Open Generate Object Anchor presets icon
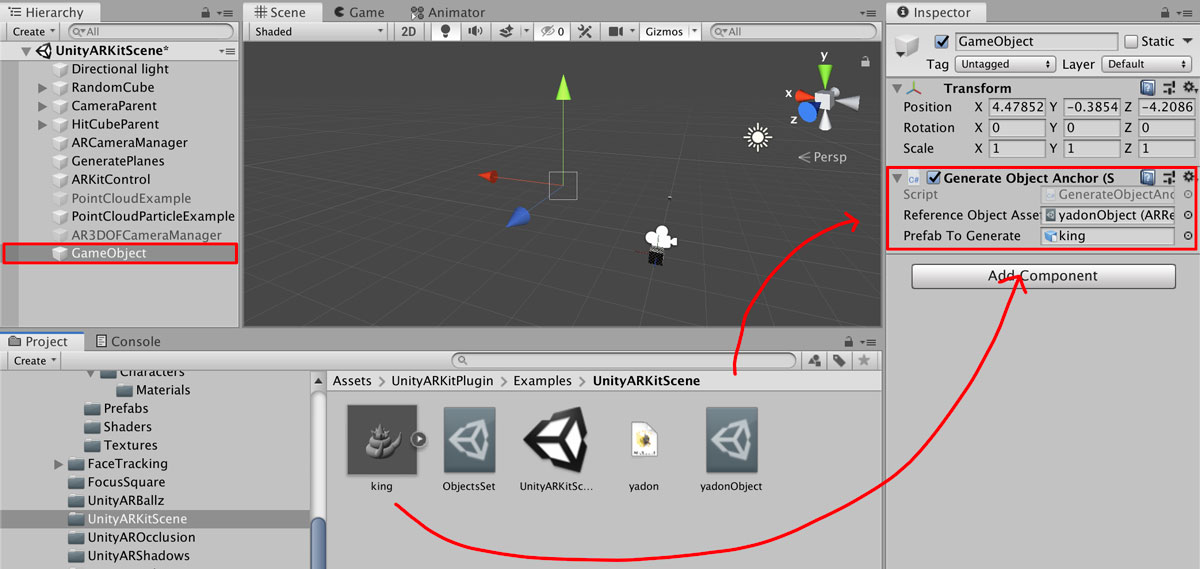The image size is (1200, 569). [1168, 177]
